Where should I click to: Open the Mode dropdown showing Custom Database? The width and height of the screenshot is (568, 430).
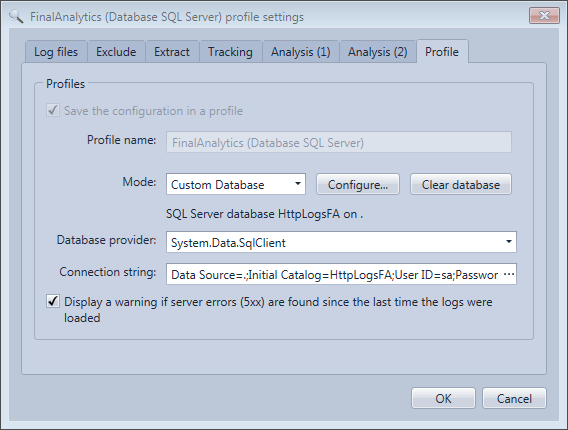coord(236,184)
